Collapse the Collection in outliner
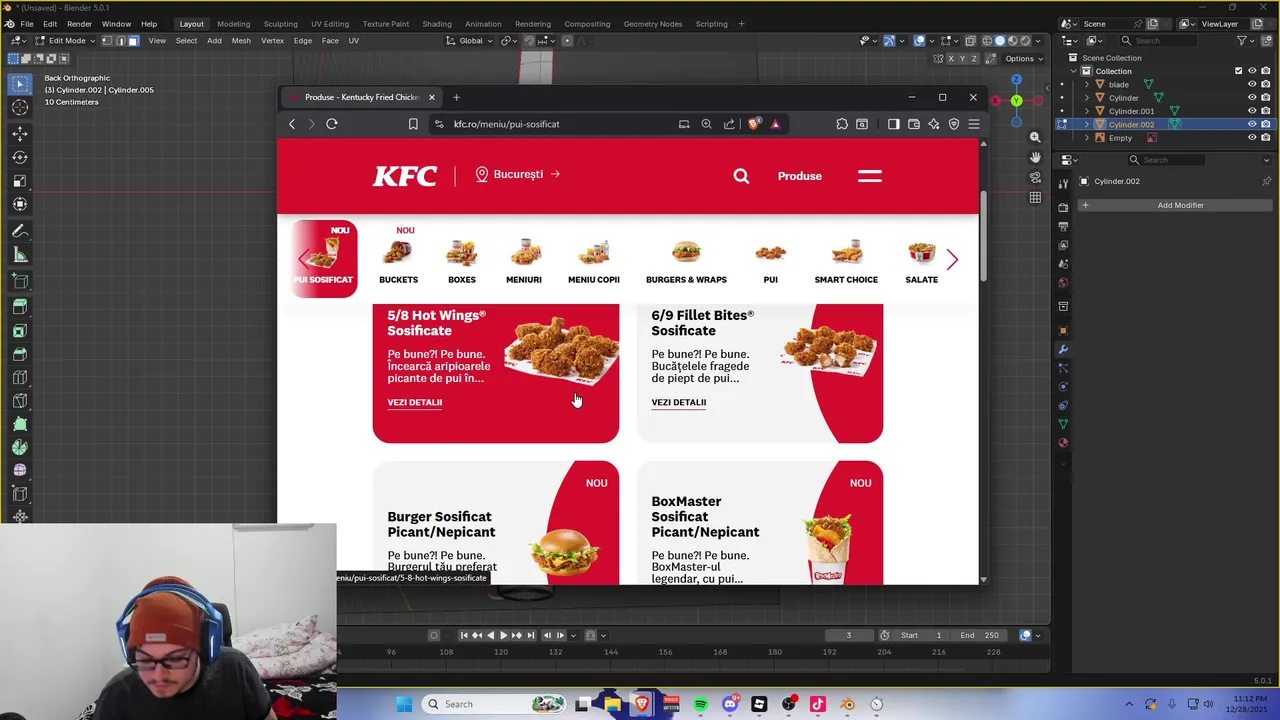This screenshot has width=1280, height=720. [1074, 71]
